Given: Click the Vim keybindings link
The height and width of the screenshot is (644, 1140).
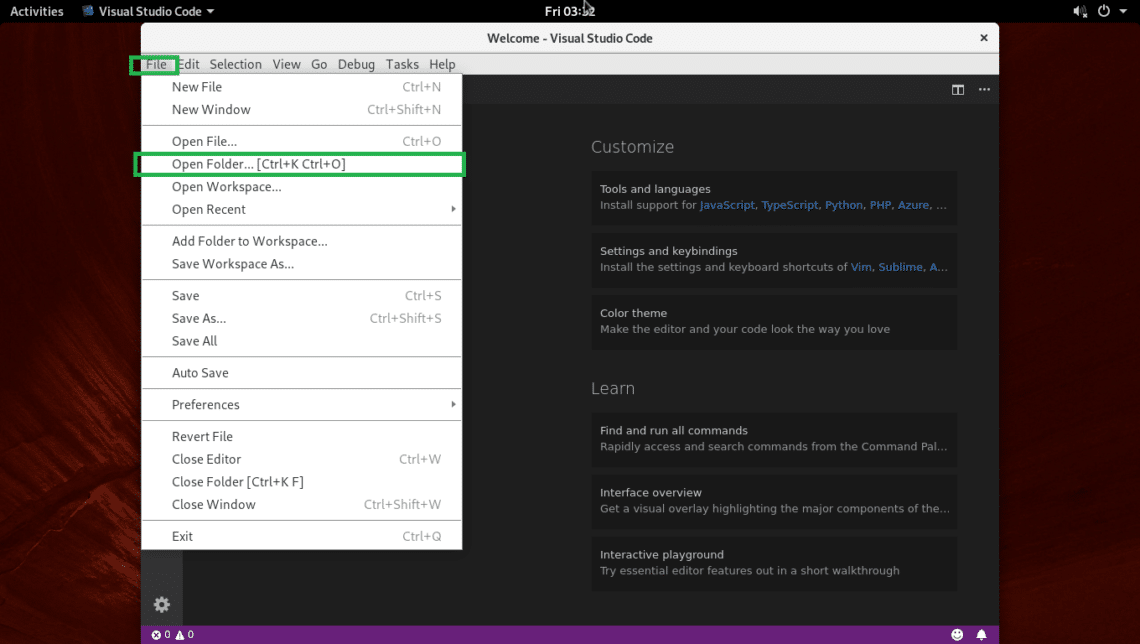Looking at the screenshot, I should coord(861,267).
